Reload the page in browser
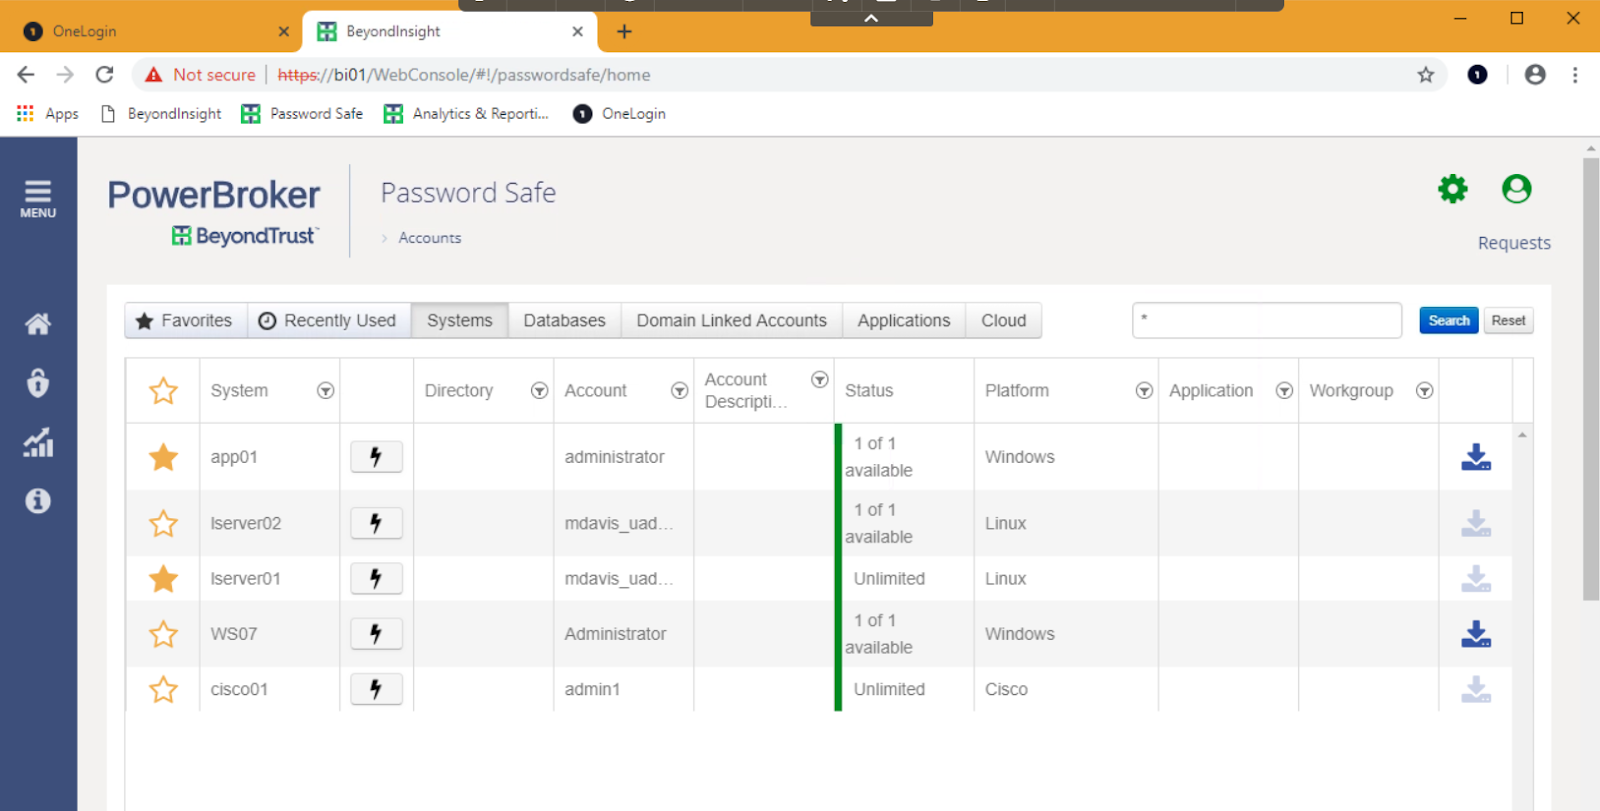Image resolution: width=1600 pixels, height=811 pixels. pos(104,75)
